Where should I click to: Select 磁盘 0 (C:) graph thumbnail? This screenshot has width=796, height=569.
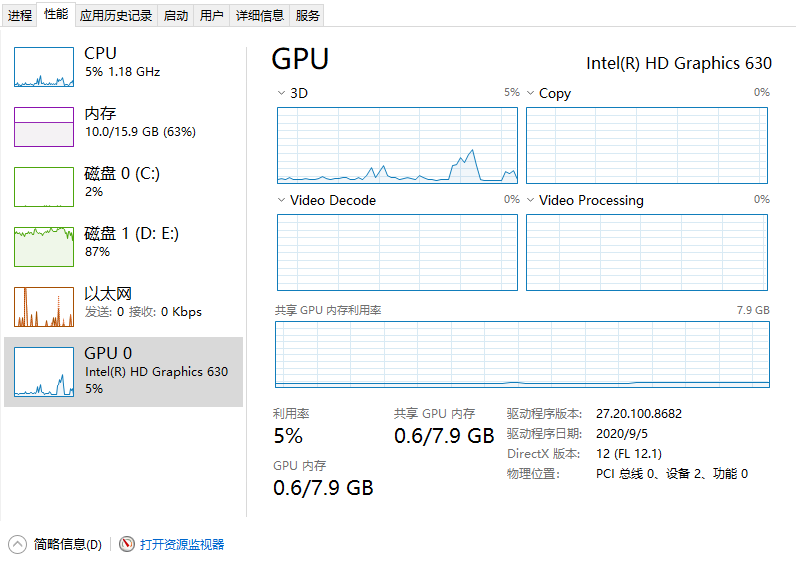(44, 187)
